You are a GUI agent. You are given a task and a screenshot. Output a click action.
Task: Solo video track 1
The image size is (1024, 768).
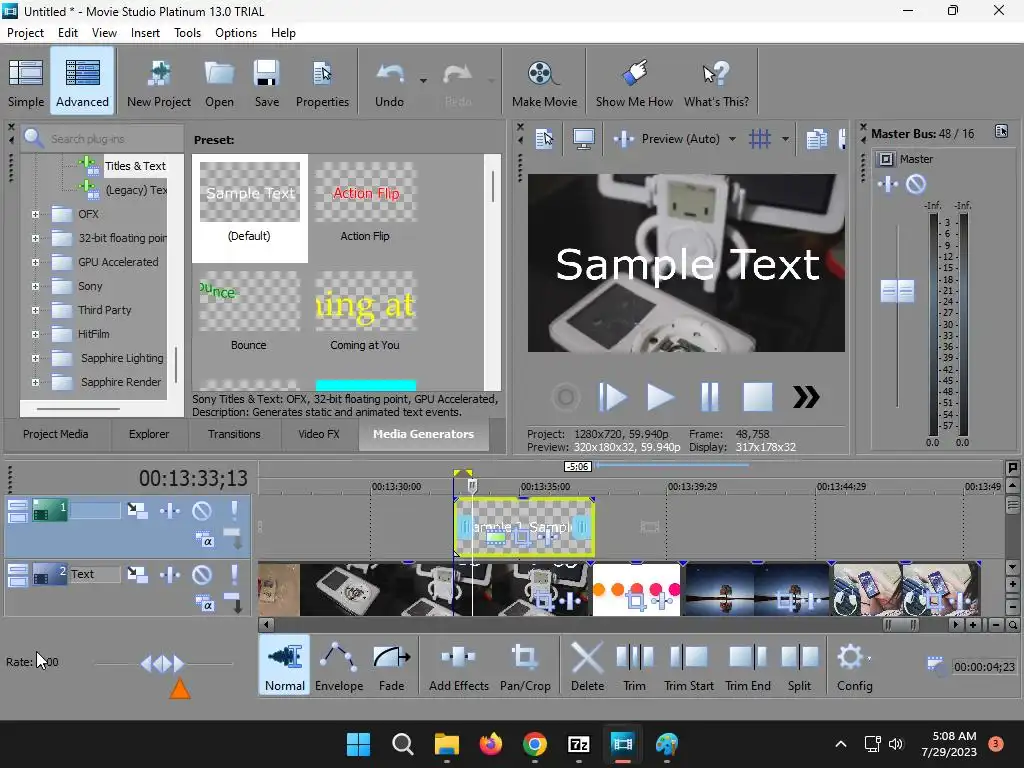coord(234,511)
